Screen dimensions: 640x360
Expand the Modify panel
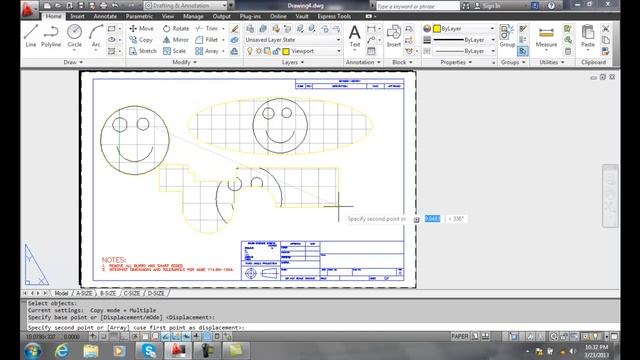pyautogui.click(x=184, y=62)
